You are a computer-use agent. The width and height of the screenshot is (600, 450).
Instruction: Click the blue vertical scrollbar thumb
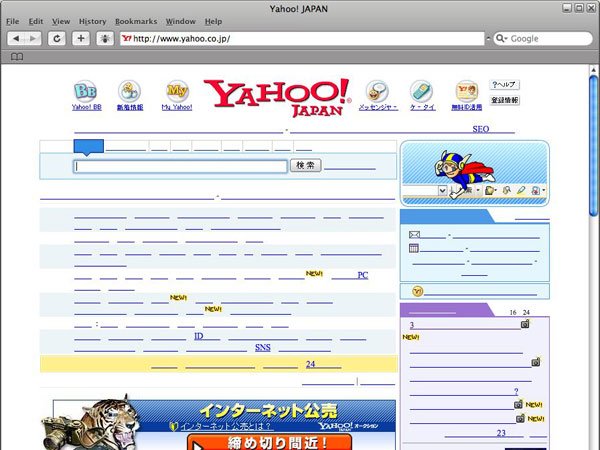click(x=593, y=147)
